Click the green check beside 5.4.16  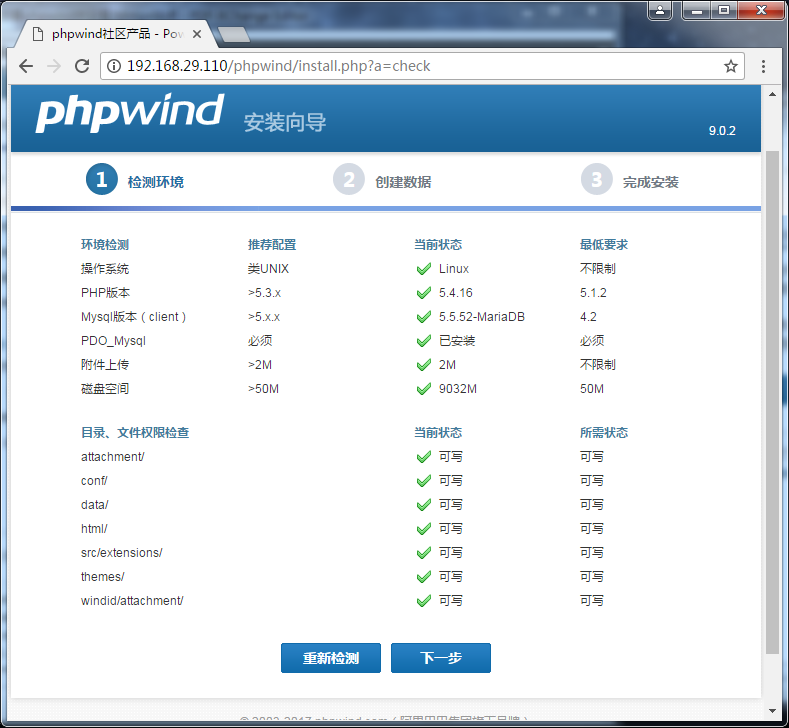[x=424, y=293]
